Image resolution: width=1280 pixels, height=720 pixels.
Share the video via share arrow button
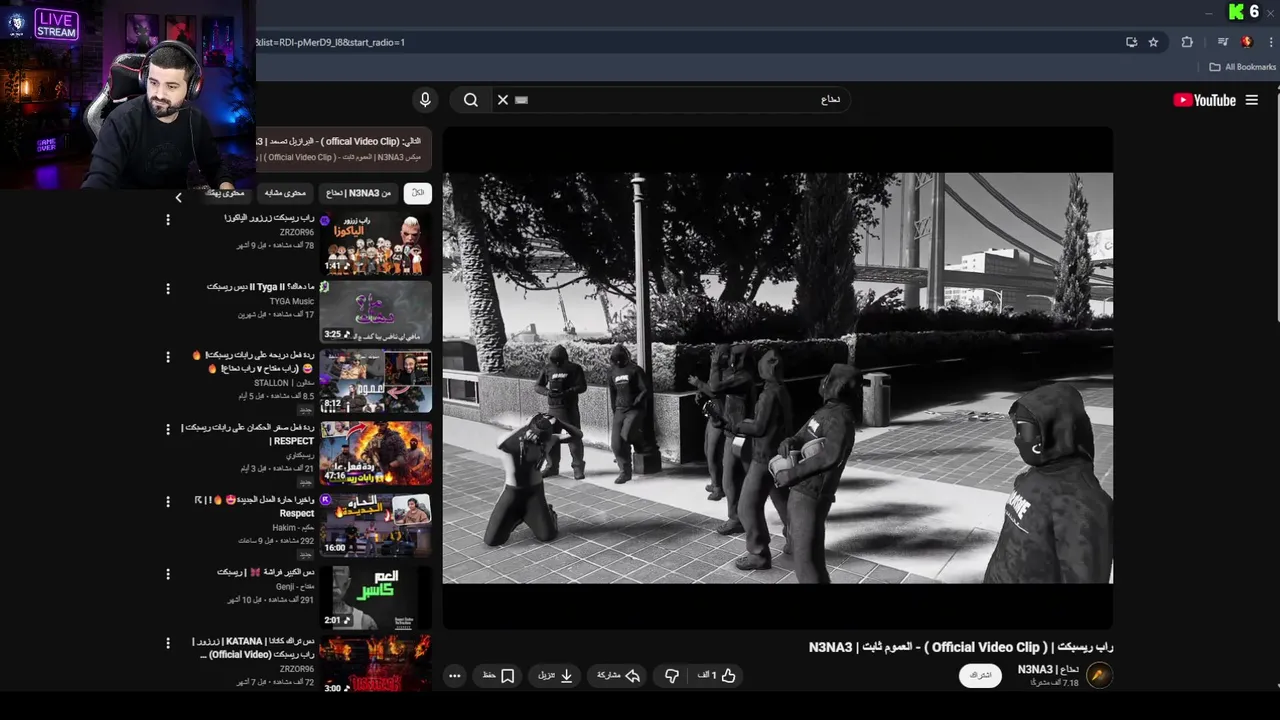(x=618, y=676)
